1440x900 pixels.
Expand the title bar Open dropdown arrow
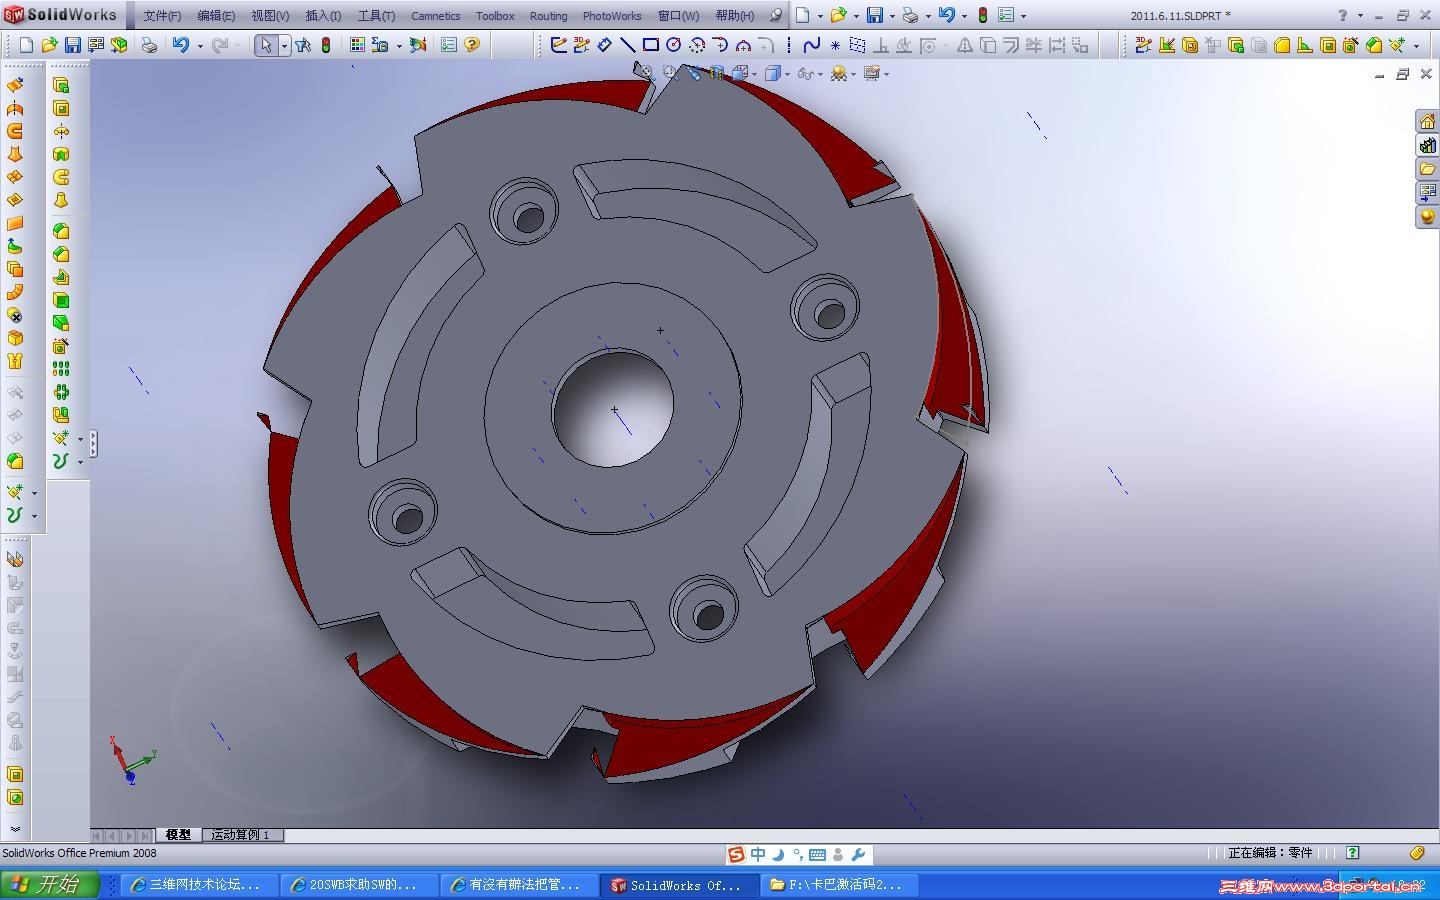(x=856, y=16)
